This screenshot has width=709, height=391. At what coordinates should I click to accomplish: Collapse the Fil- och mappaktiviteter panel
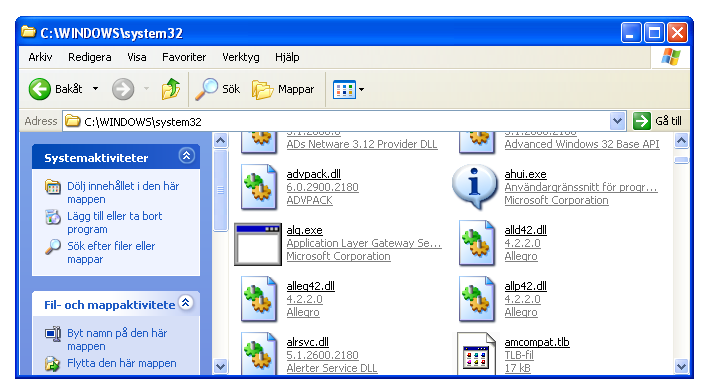coord(185,303)
